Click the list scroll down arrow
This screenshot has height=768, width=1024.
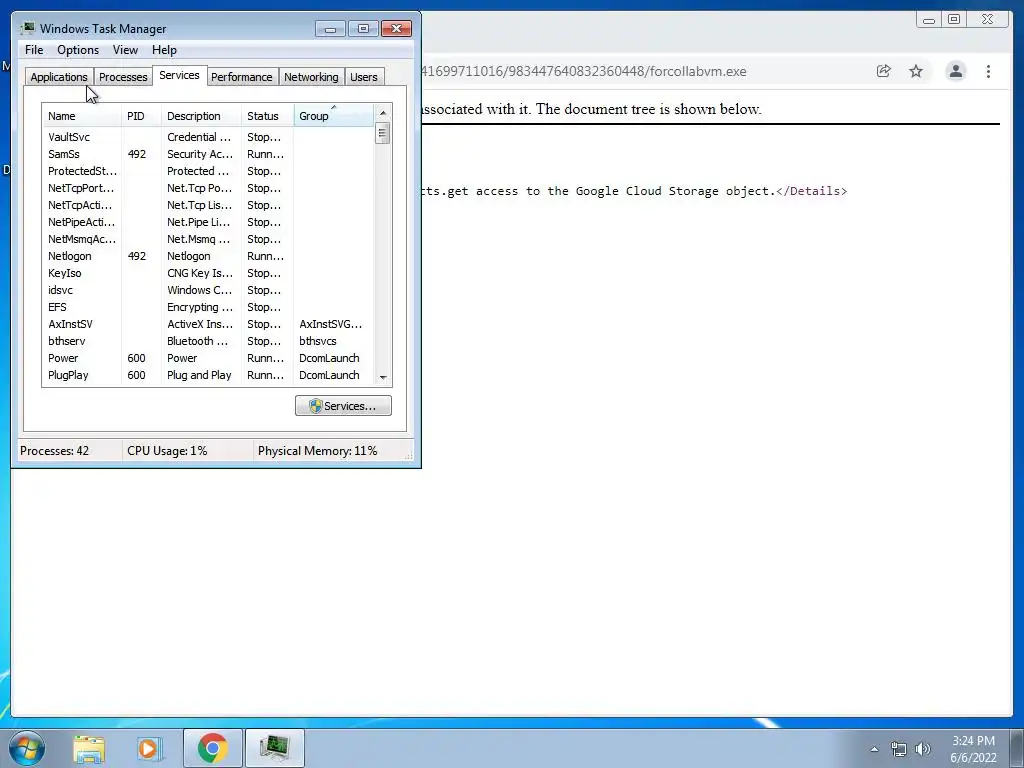pos(383,377)
